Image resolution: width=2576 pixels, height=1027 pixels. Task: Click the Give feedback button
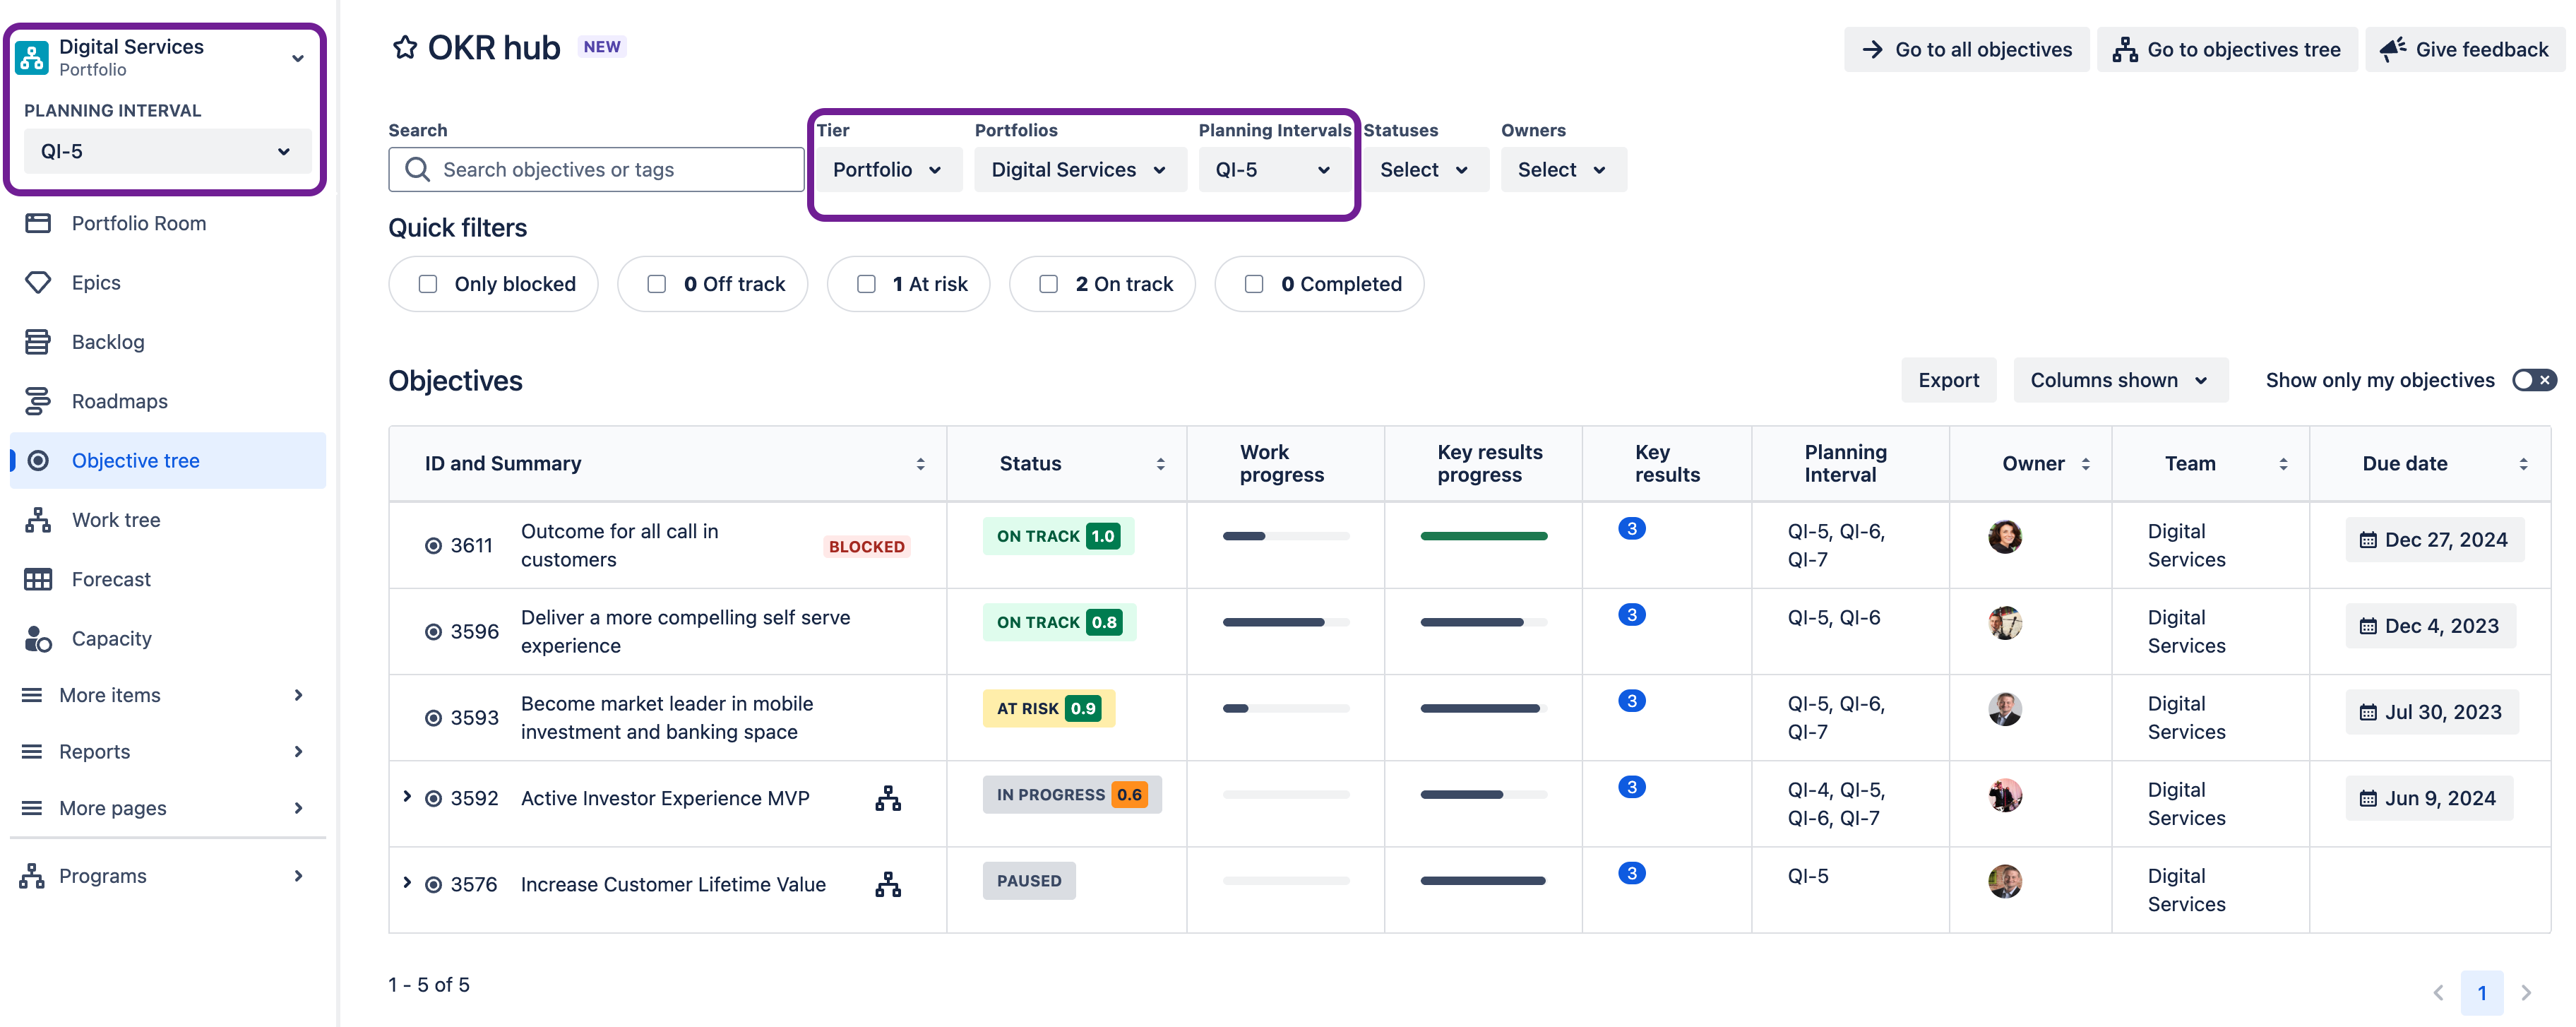tap(2465, 49)
